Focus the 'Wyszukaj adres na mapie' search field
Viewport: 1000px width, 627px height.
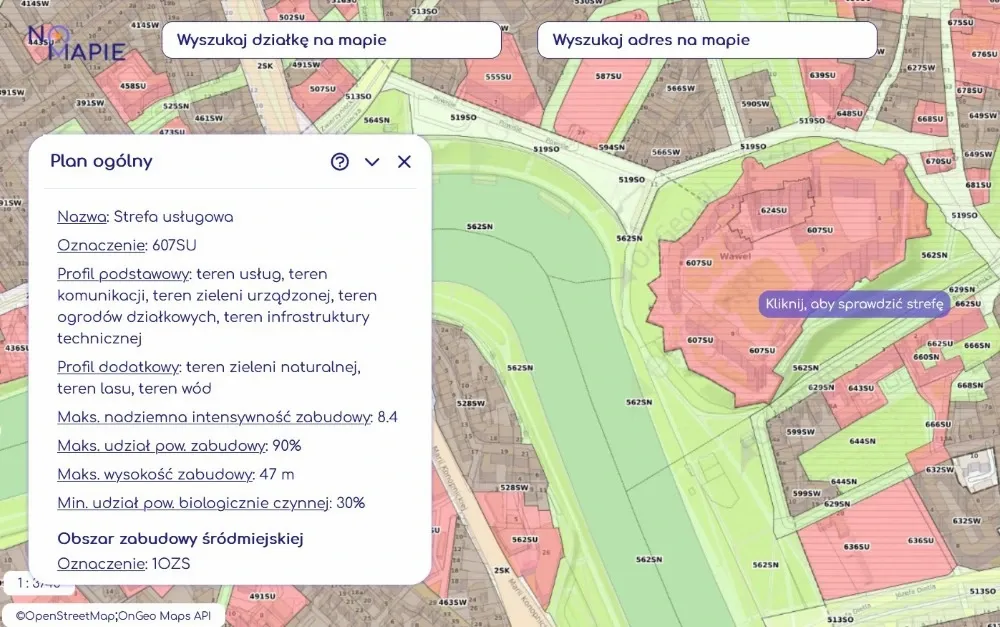tap(707, 40)
